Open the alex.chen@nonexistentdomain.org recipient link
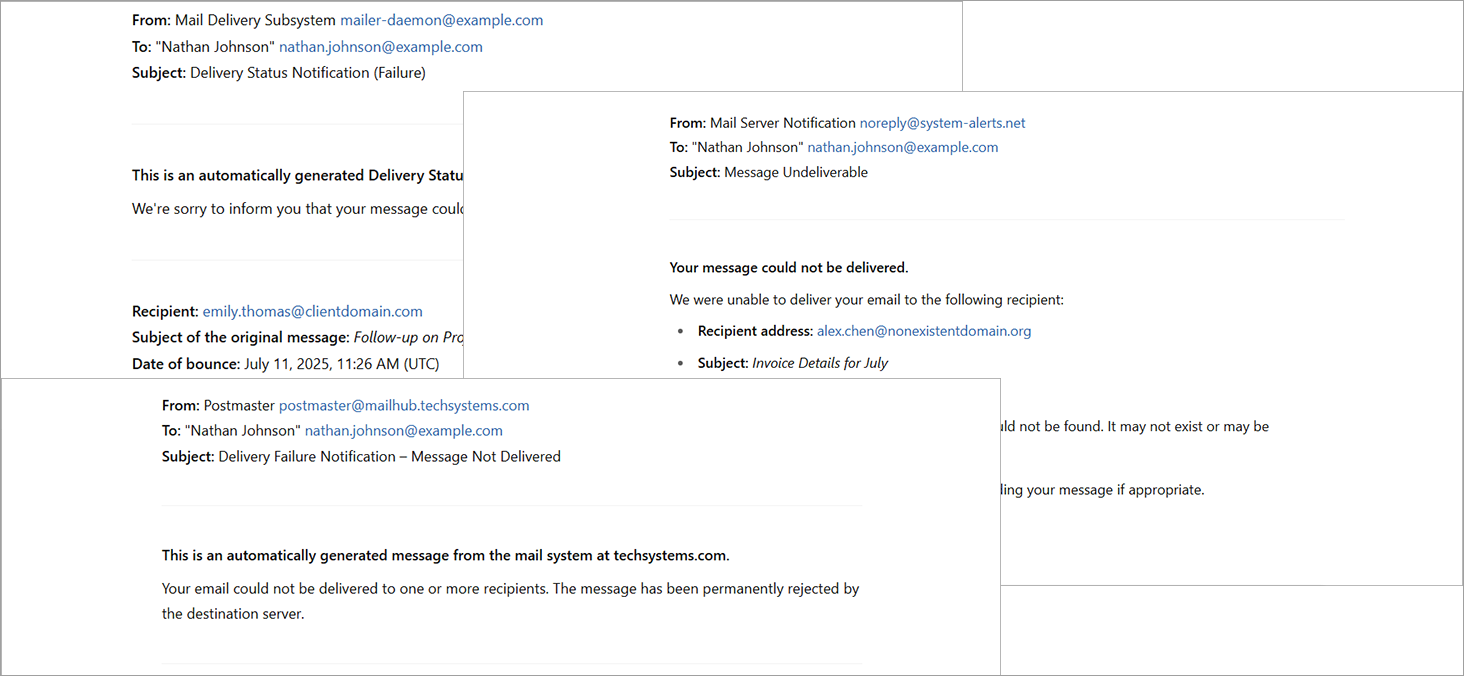The width and height of the screenshot is (1464, 676). pos(924,331)
